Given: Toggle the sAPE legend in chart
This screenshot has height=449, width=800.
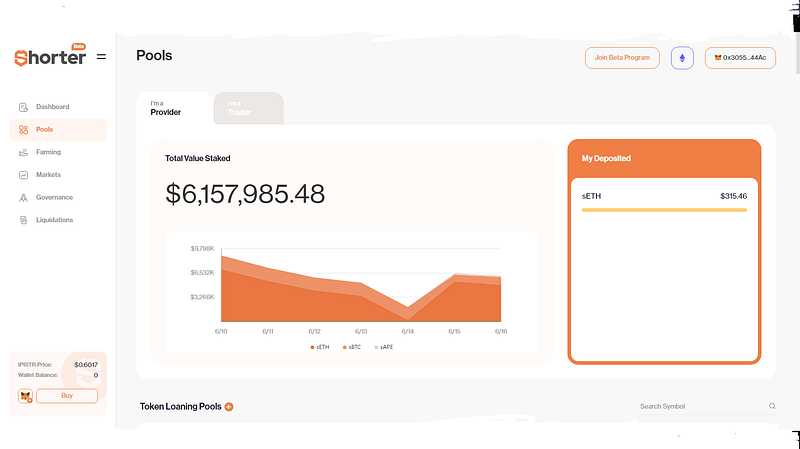Looking at the screenshot, I should coord(384,347).
